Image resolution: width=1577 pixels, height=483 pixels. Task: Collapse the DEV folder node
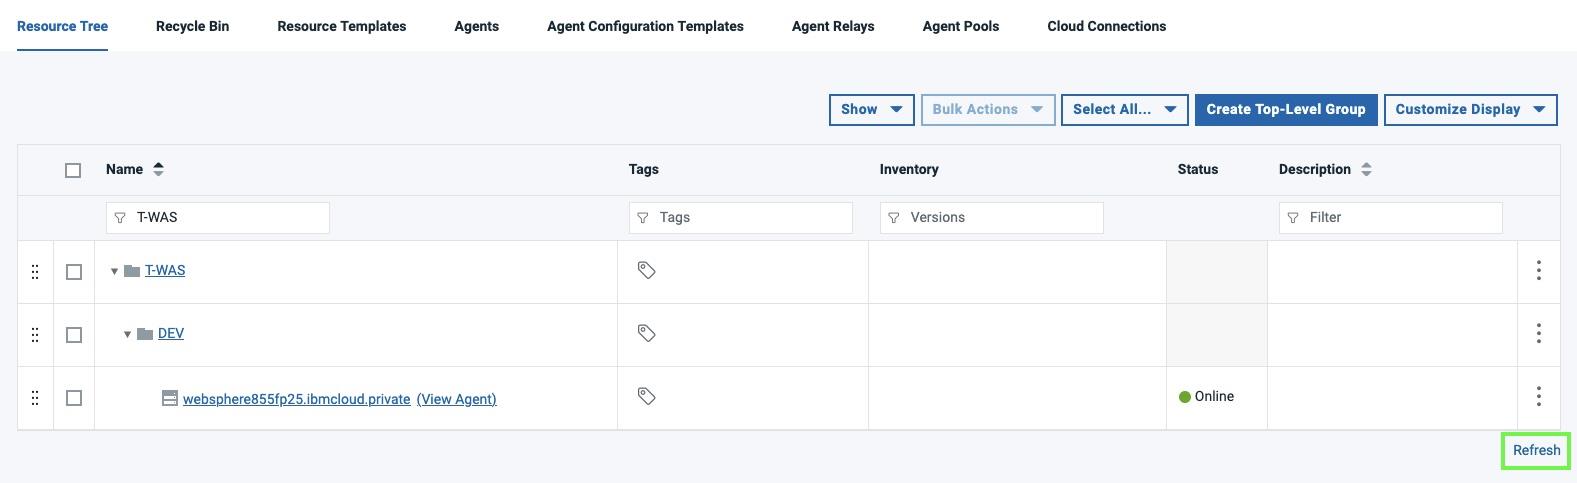(x=127, y=334)
